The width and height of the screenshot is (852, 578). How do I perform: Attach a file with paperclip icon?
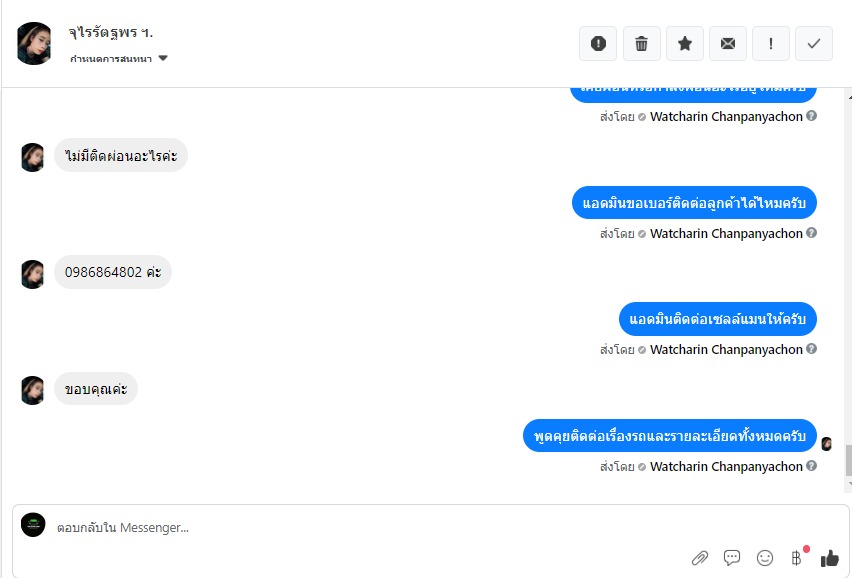(700, 558)
